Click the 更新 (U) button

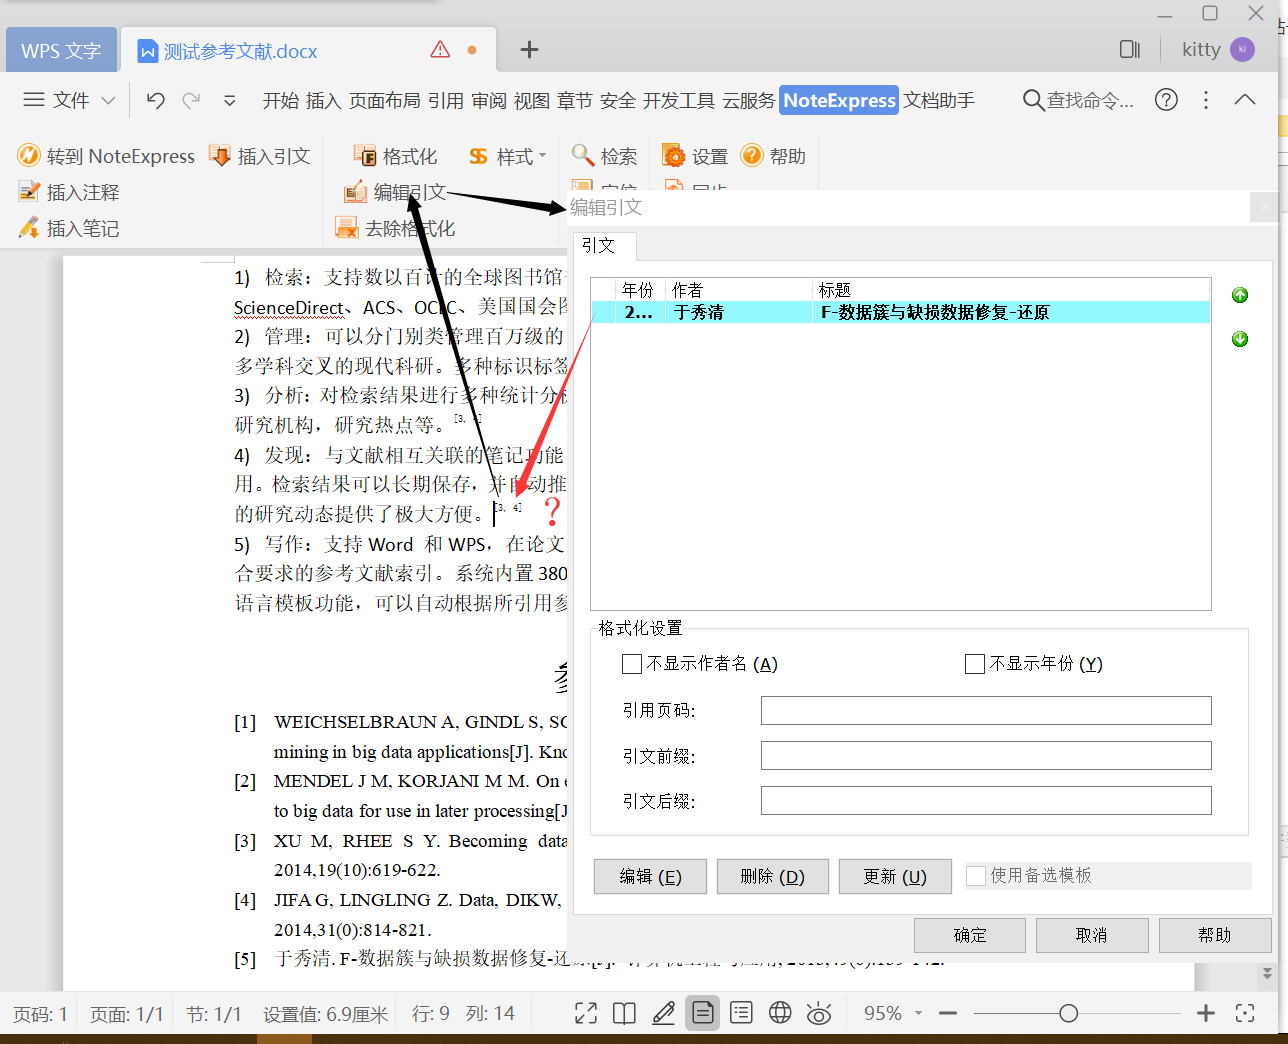pos(895,876)
